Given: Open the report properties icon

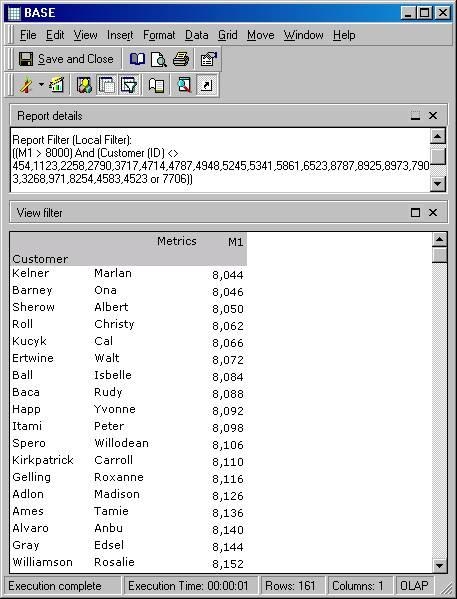Looking at the screenshot, I should point(208,59).
